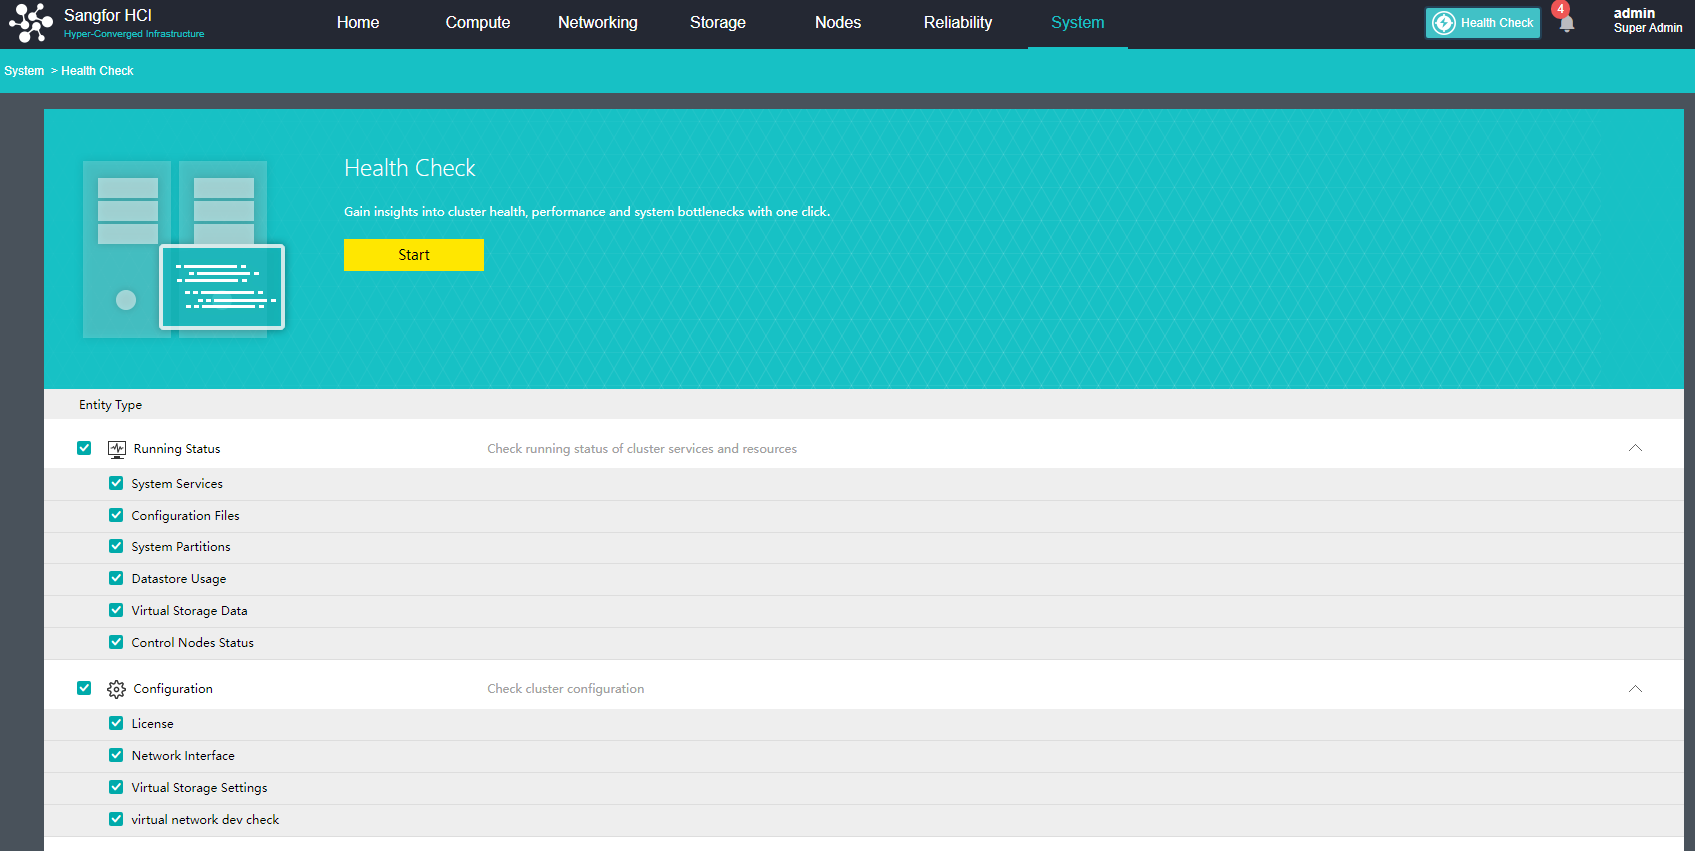Click the admin Super Admin profile
The height and width of the screenshot is (851, 1695).
tap(1647, 21)
